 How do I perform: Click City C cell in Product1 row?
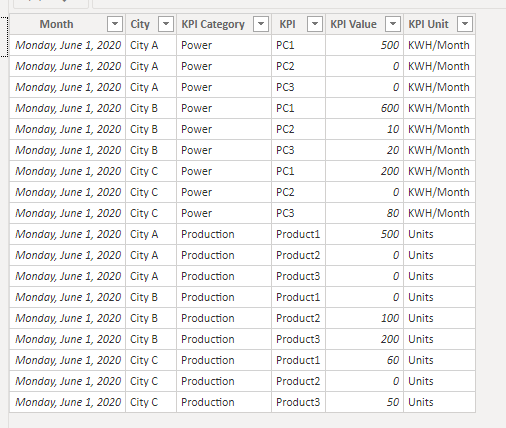pyautogui.click(x=151, y=360)
